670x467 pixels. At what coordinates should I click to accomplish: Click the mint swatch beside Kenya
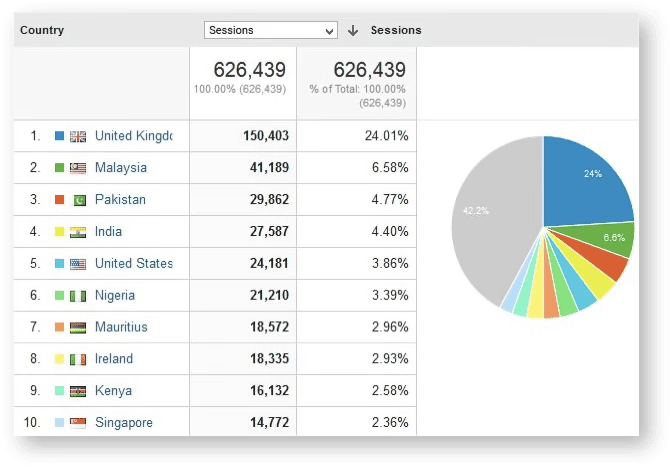(x=59, y=390)
